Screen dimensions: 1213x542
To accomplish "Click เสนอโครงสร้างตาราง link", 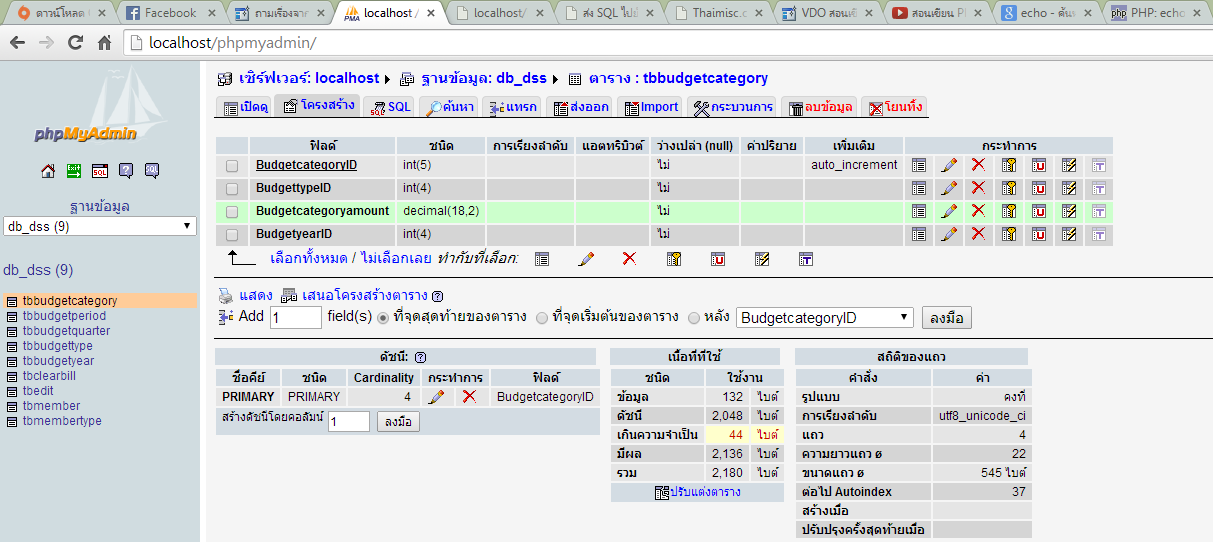I will [364, 295].
